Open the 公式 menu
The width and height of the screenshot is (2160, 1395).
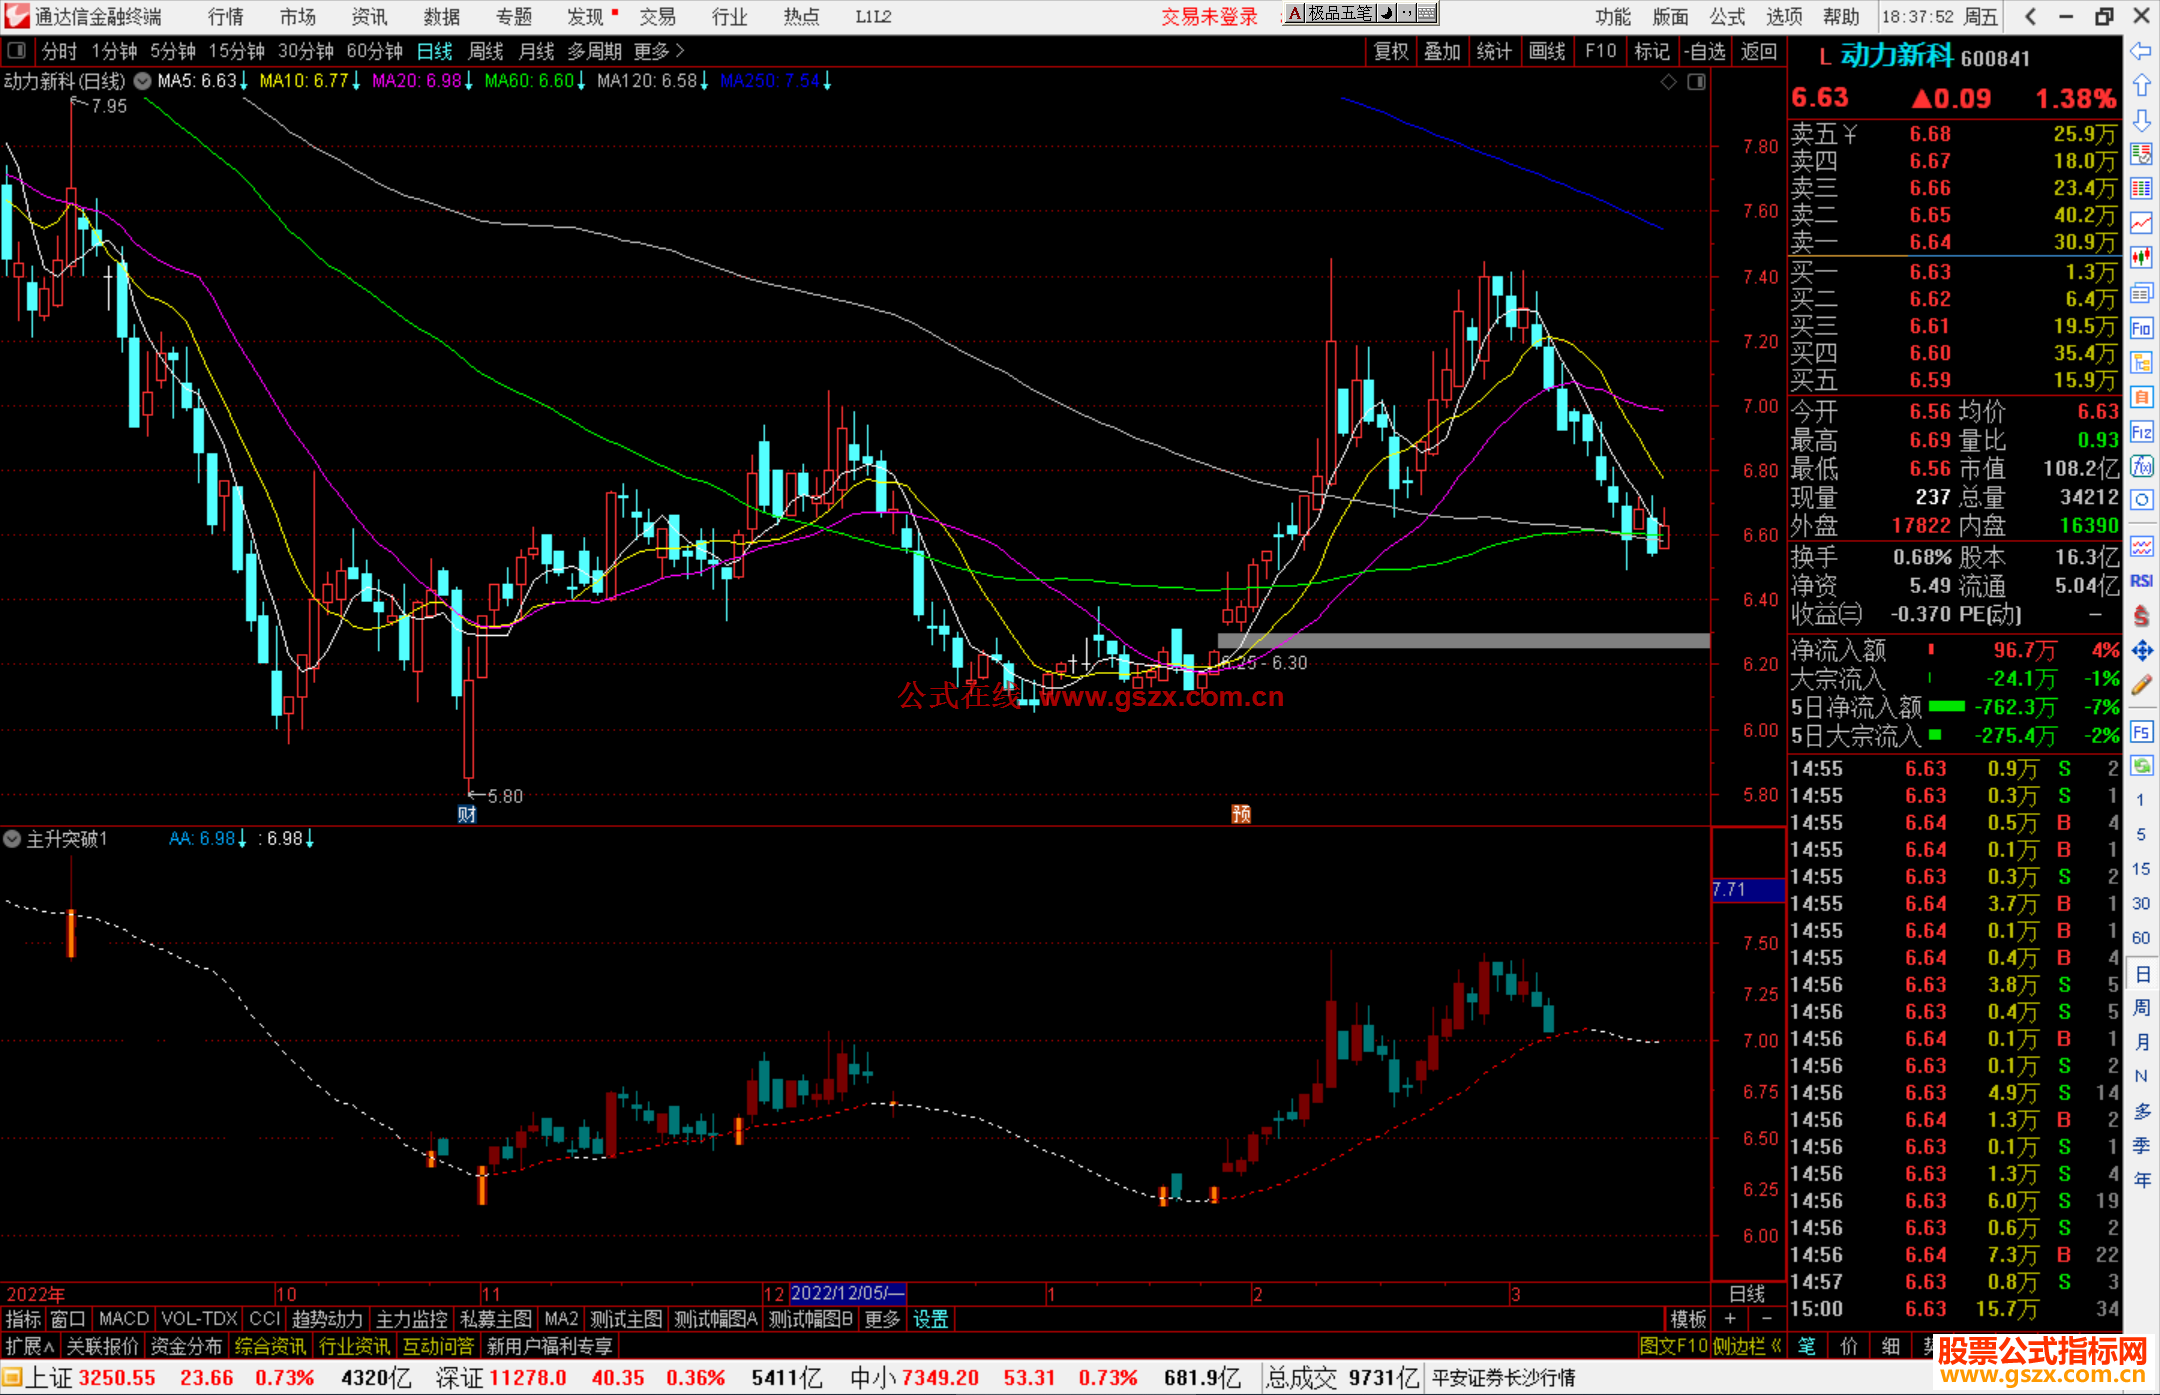coord(1727,16)
